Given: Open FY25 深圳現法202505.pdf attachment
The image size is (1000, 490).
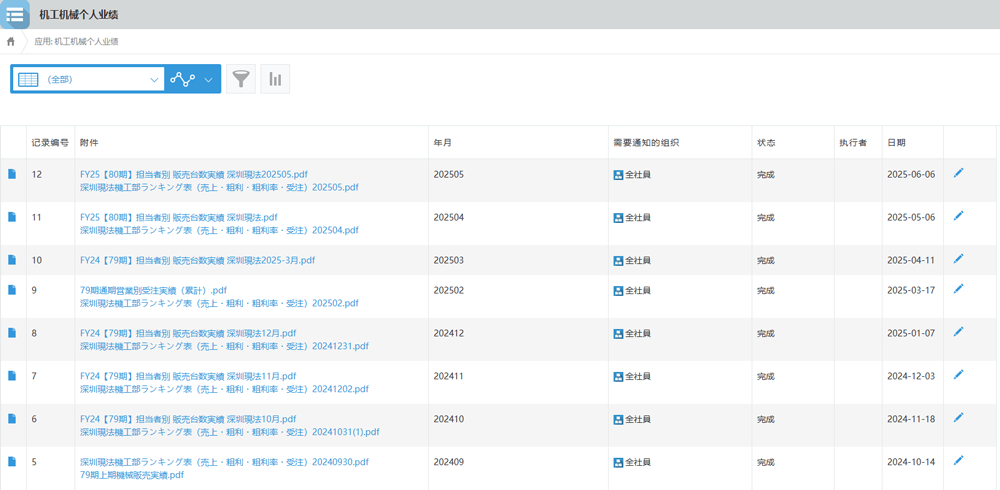Looking at the screenshot, I should pos(193,174).
